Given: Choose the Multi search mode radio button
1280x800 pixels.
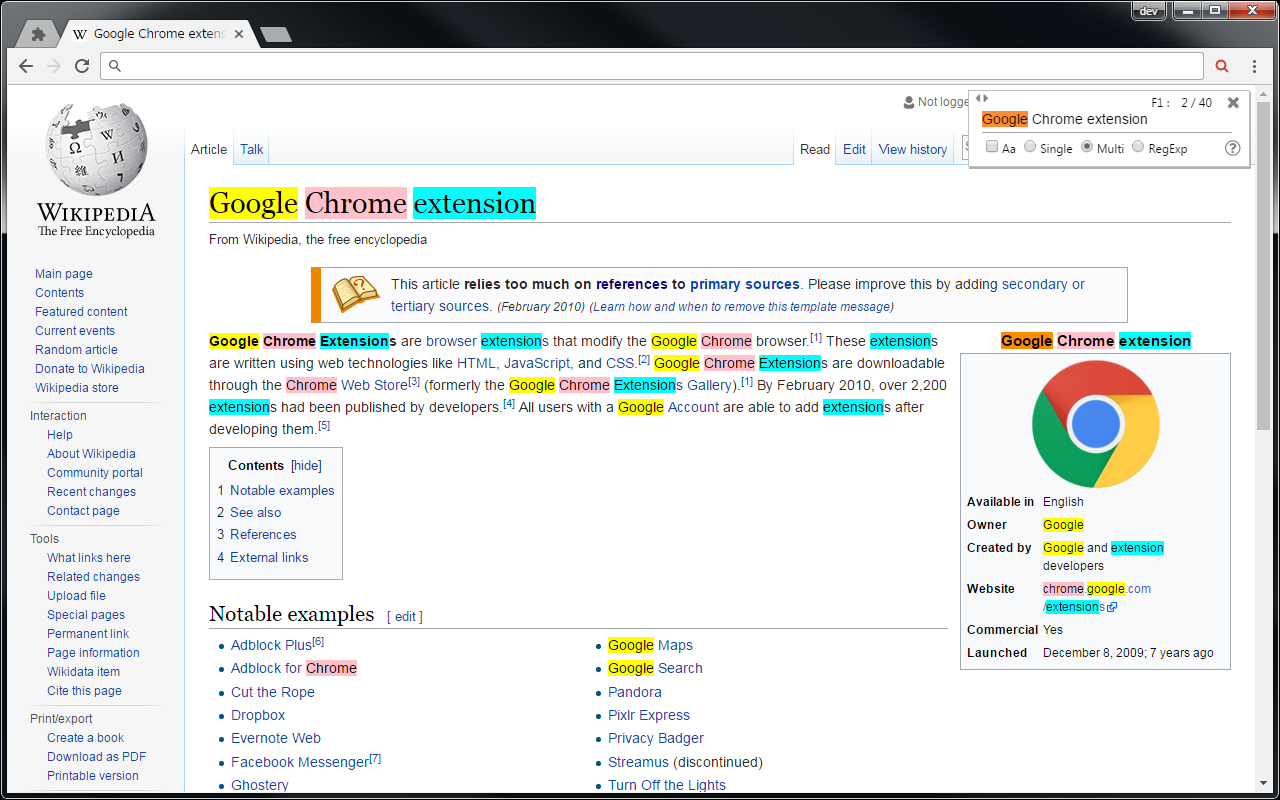Looking at the screenshot, I should [x=1087, y=147].
